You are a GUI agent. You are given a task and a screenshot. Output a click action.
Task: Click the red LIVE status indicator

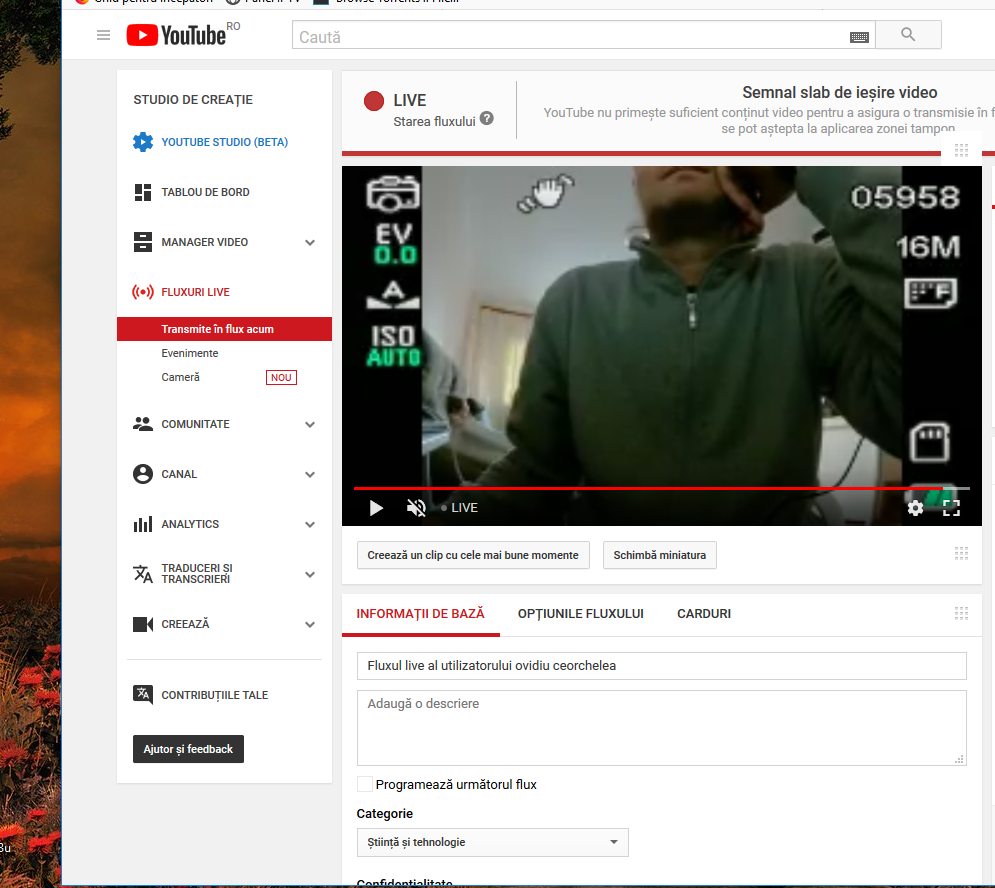374,101
